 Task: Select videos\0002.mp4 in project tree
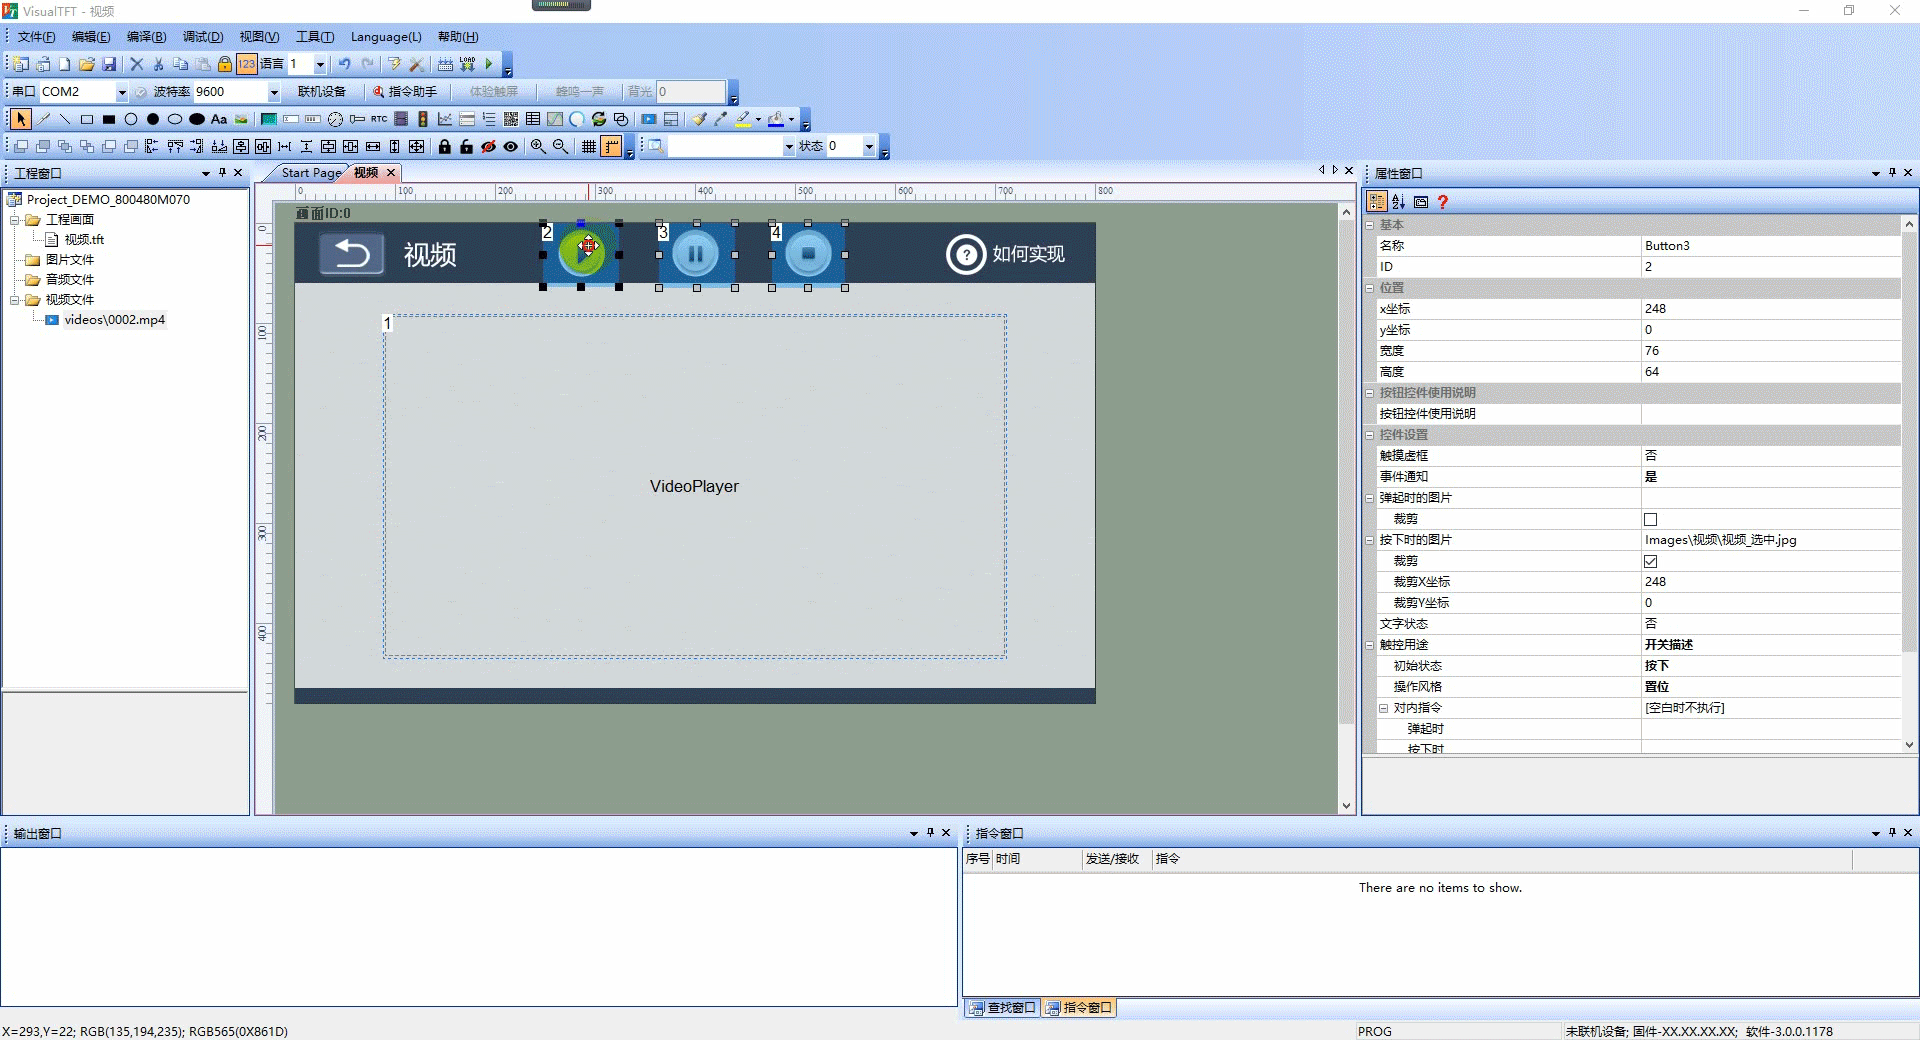point(114,320)
